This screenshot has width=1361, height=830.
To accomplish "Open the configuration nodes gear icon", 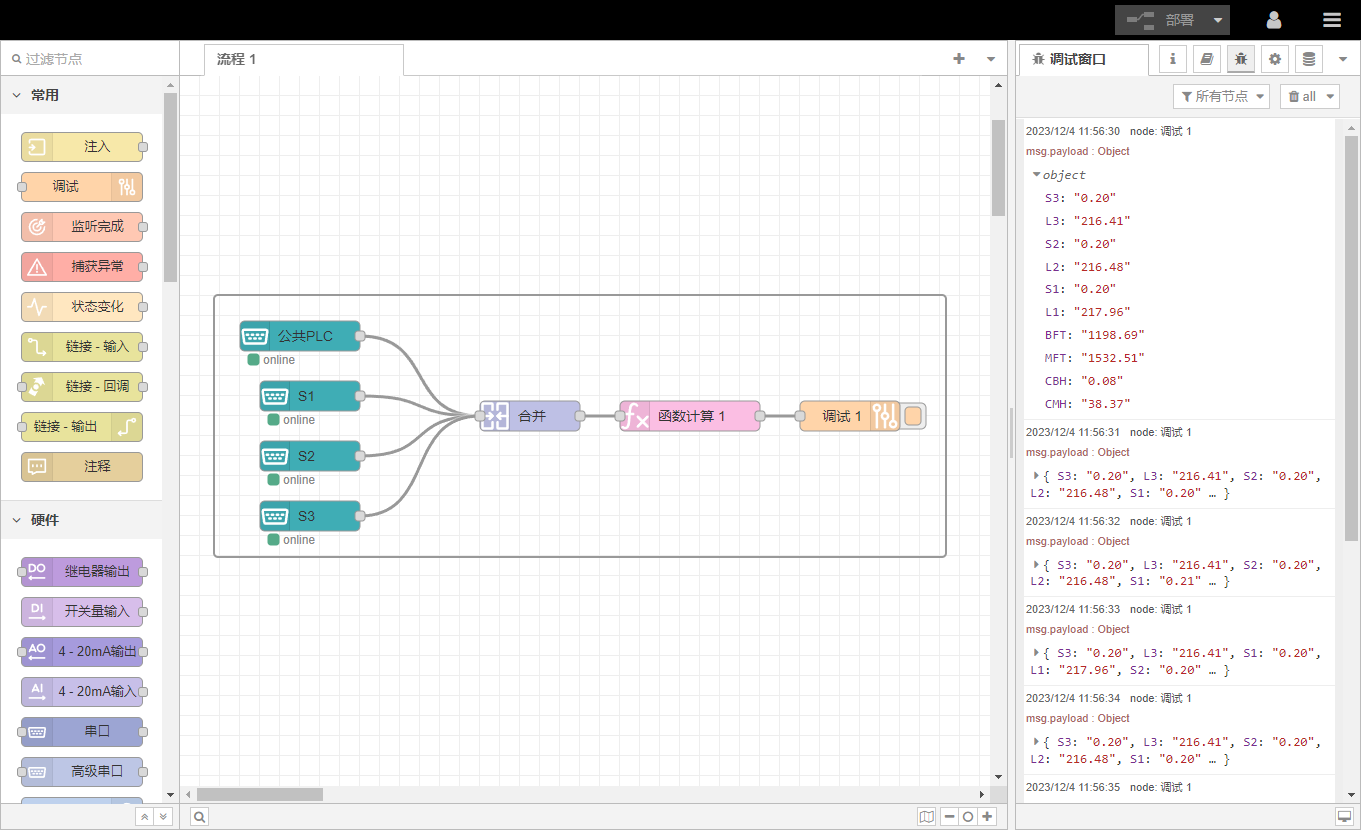I will coord(1274,59).
